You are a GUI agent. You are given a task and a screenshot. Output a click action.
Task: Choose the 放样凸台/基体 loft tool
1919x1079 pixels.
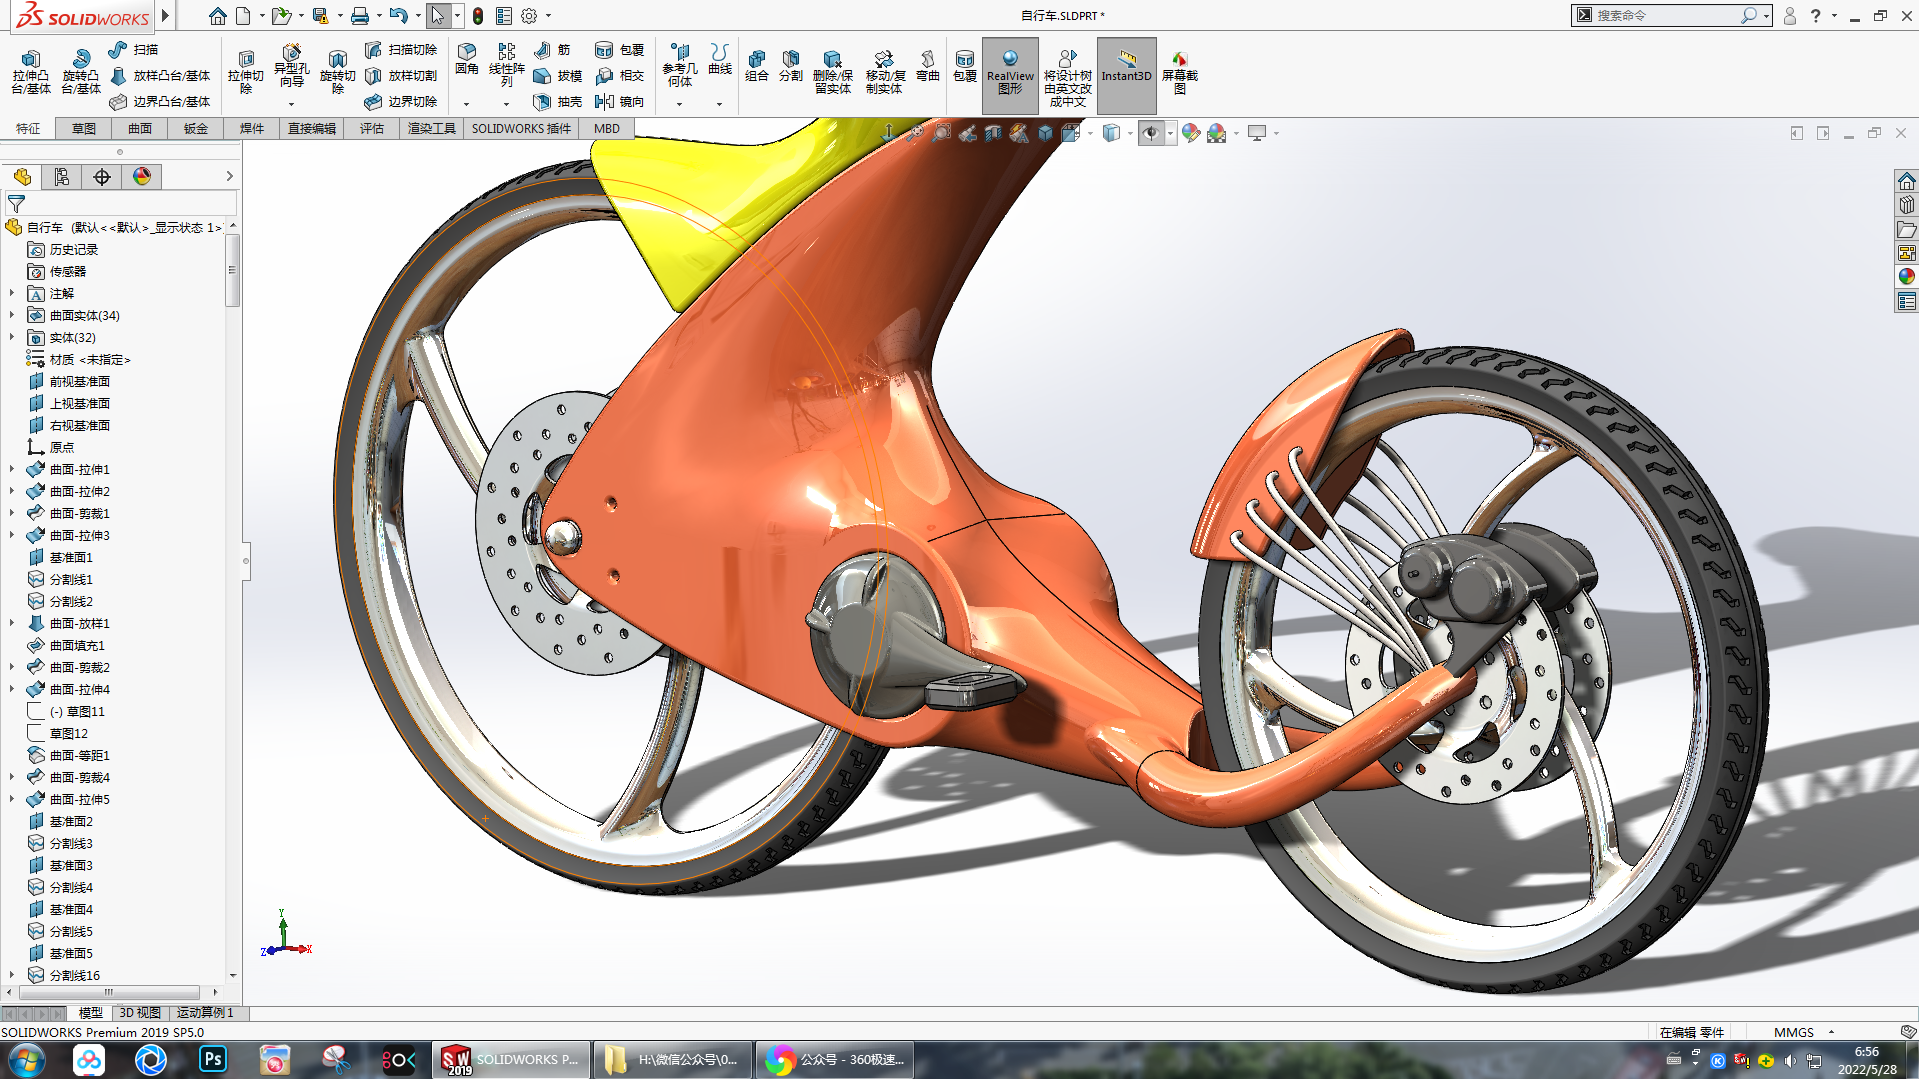pos(160,75)
